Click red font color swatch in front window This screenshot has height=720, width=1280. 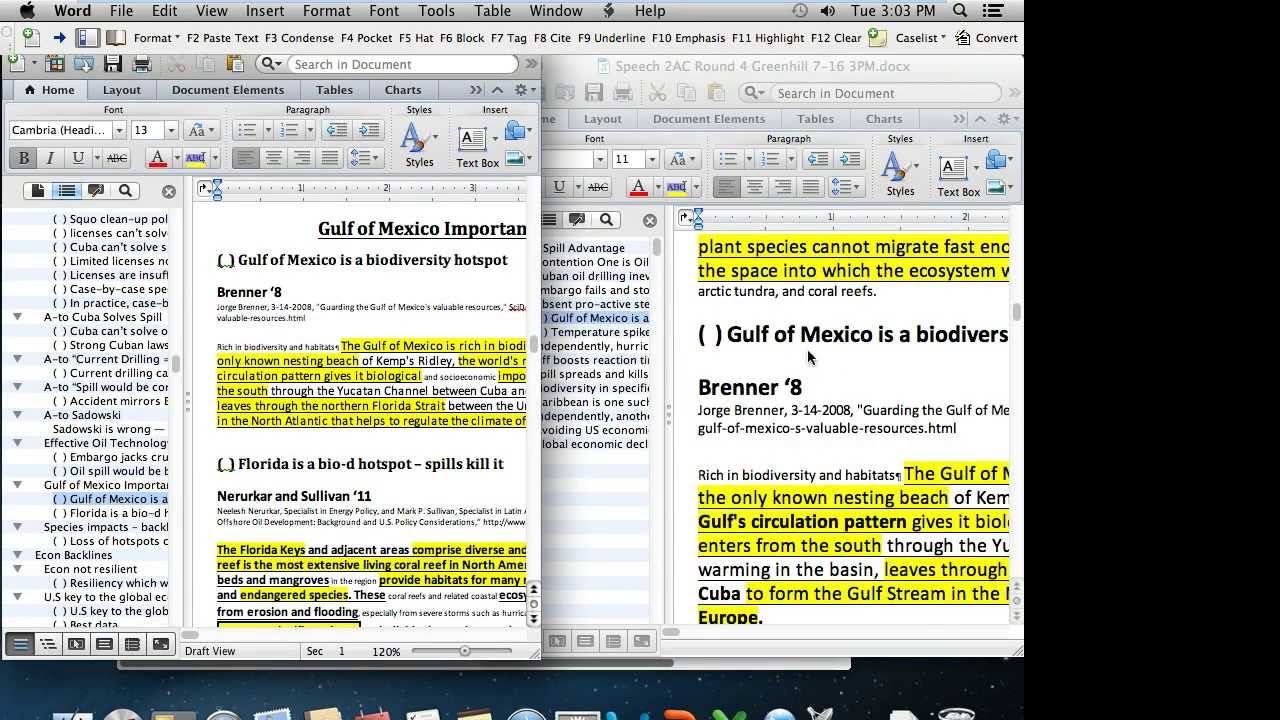pos(157,158)
